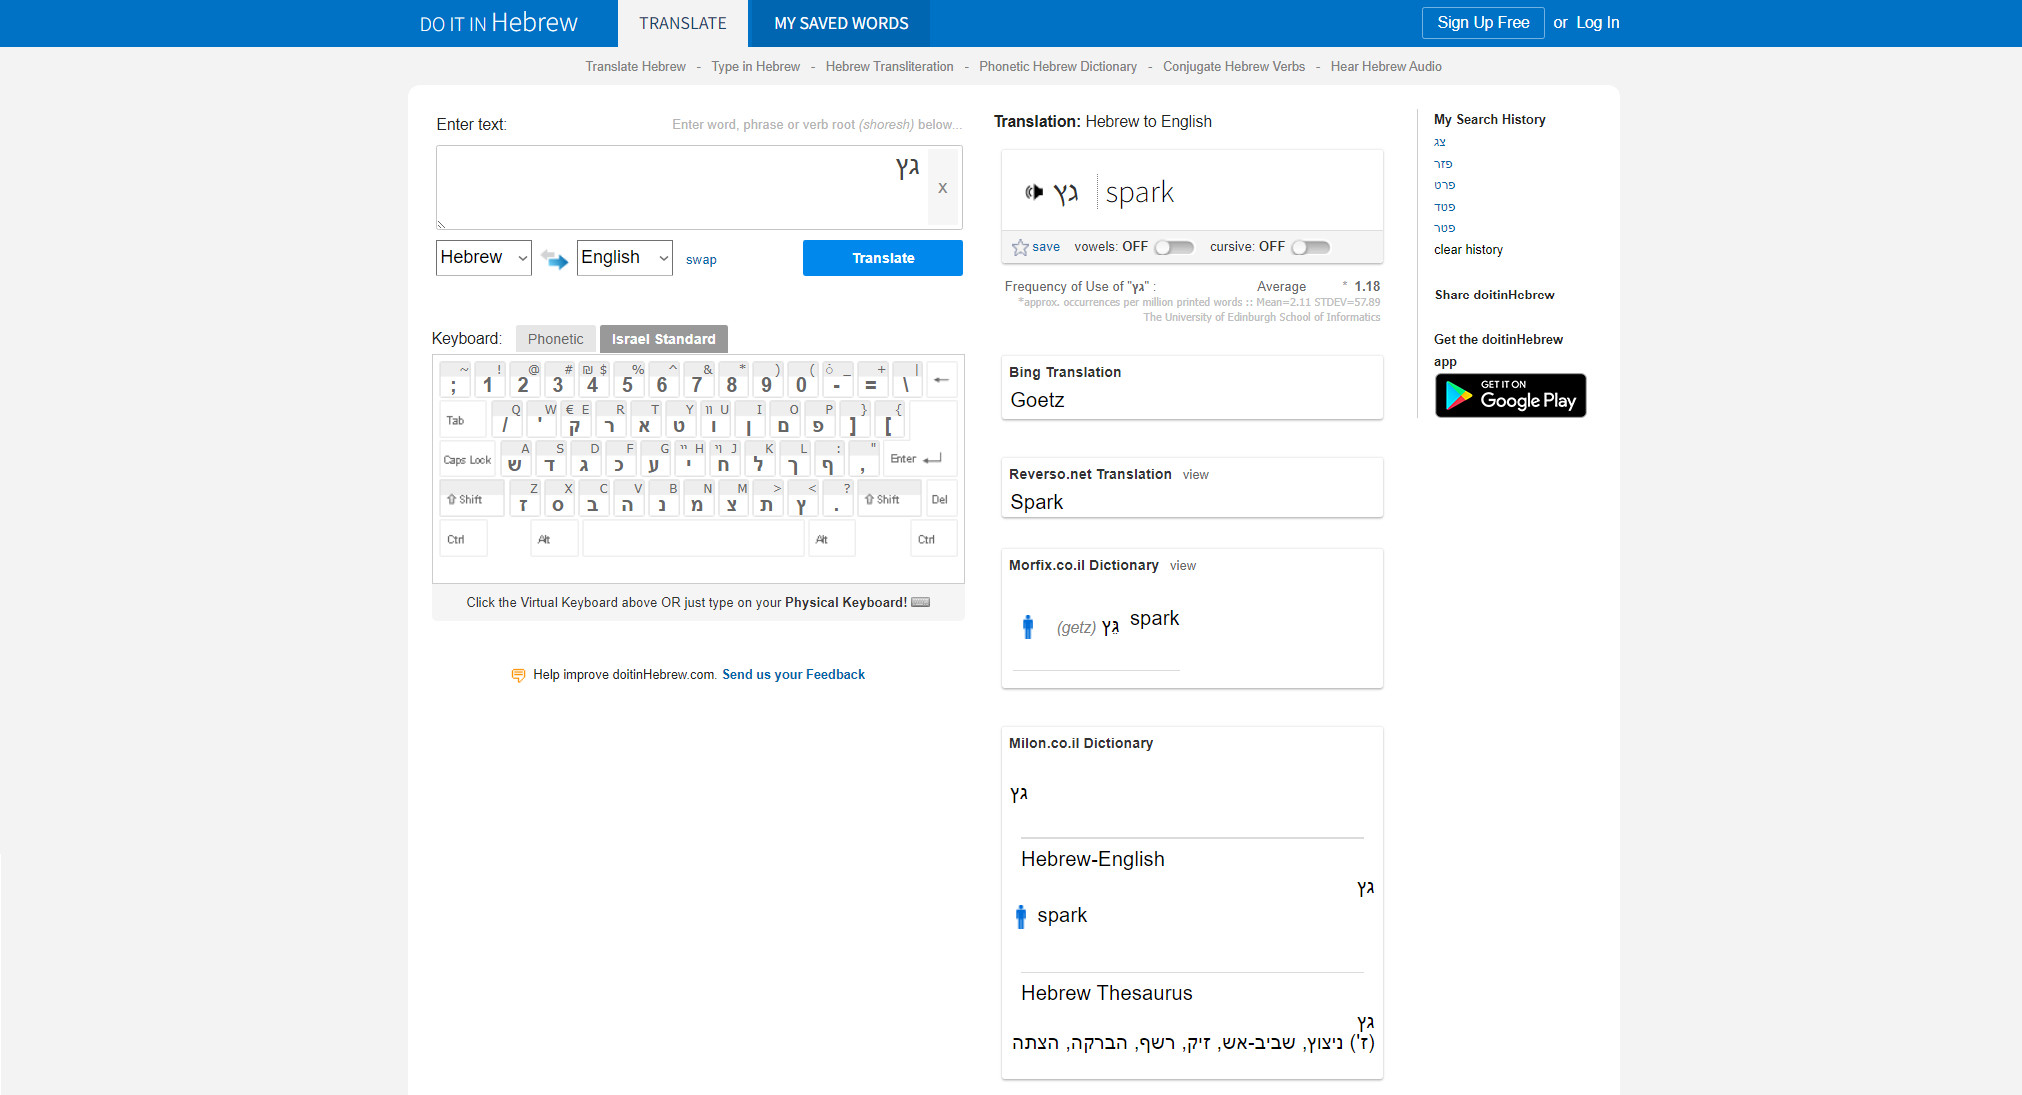The height and width of the screenshot is (1095, 2022).
Task: Open Send us your Feedback link
Action: click(793, 675)
